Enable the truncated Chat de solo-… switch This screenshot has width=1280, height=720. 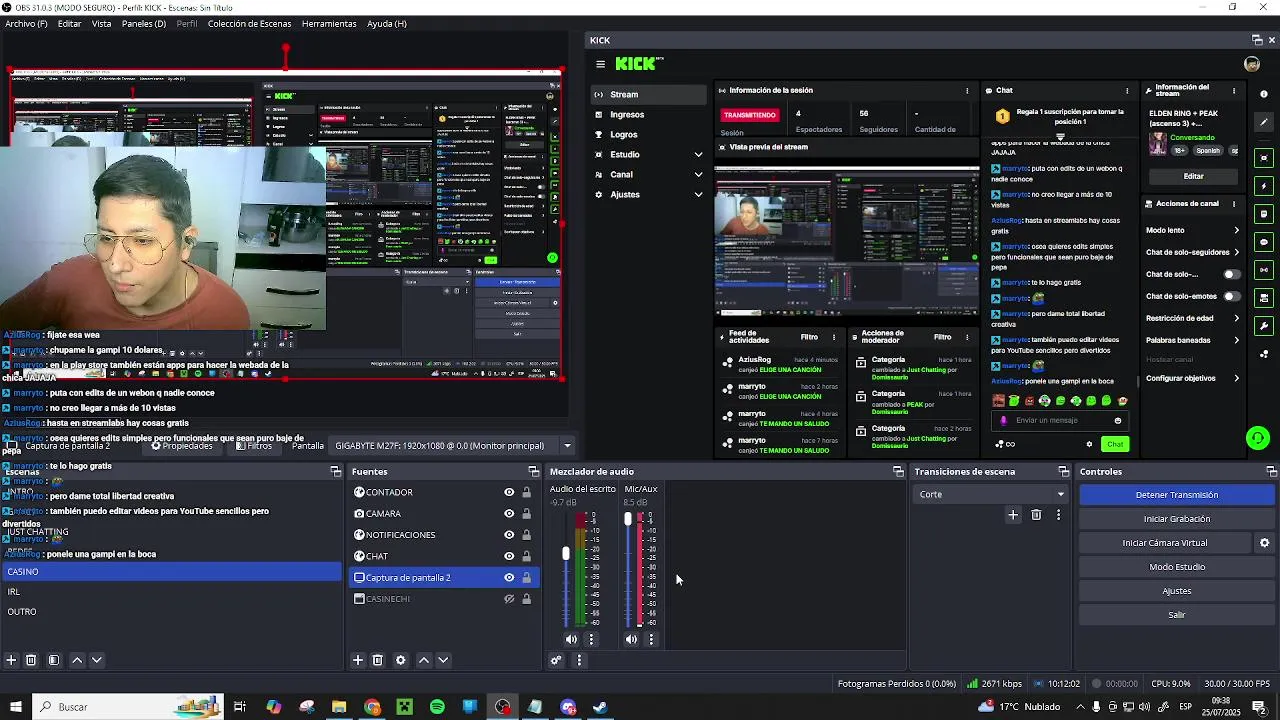(1232, 274)
